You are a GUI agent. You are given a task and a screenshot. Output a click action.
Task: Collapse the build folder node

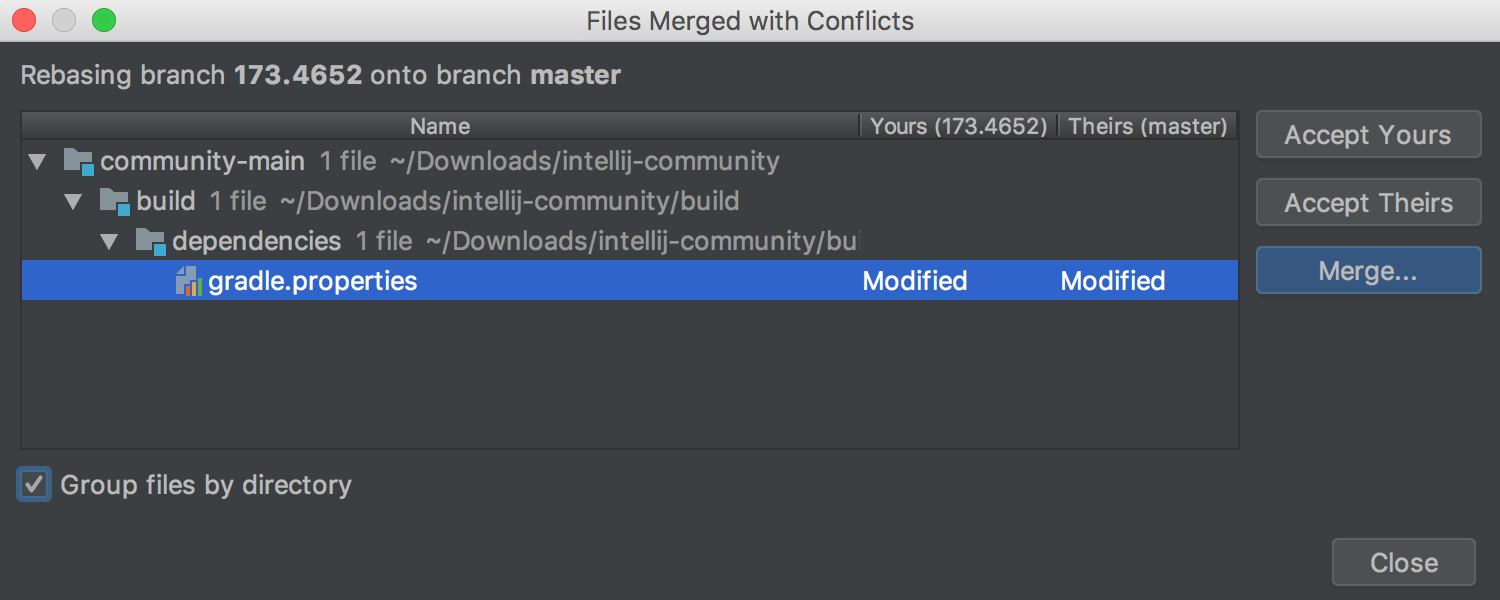click(x=74, y=201)
